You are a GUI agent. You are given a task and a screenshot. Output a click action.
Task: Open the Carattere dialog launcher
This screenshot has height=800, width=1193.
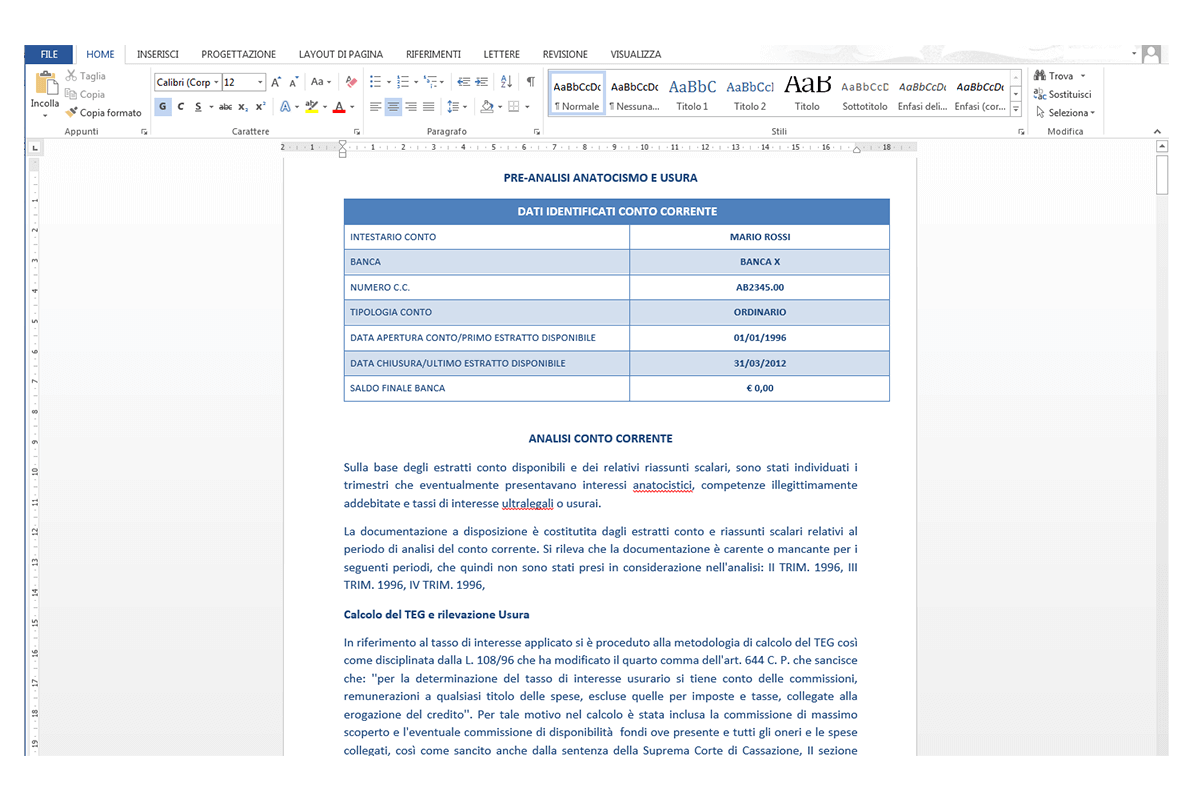[356, 132]
